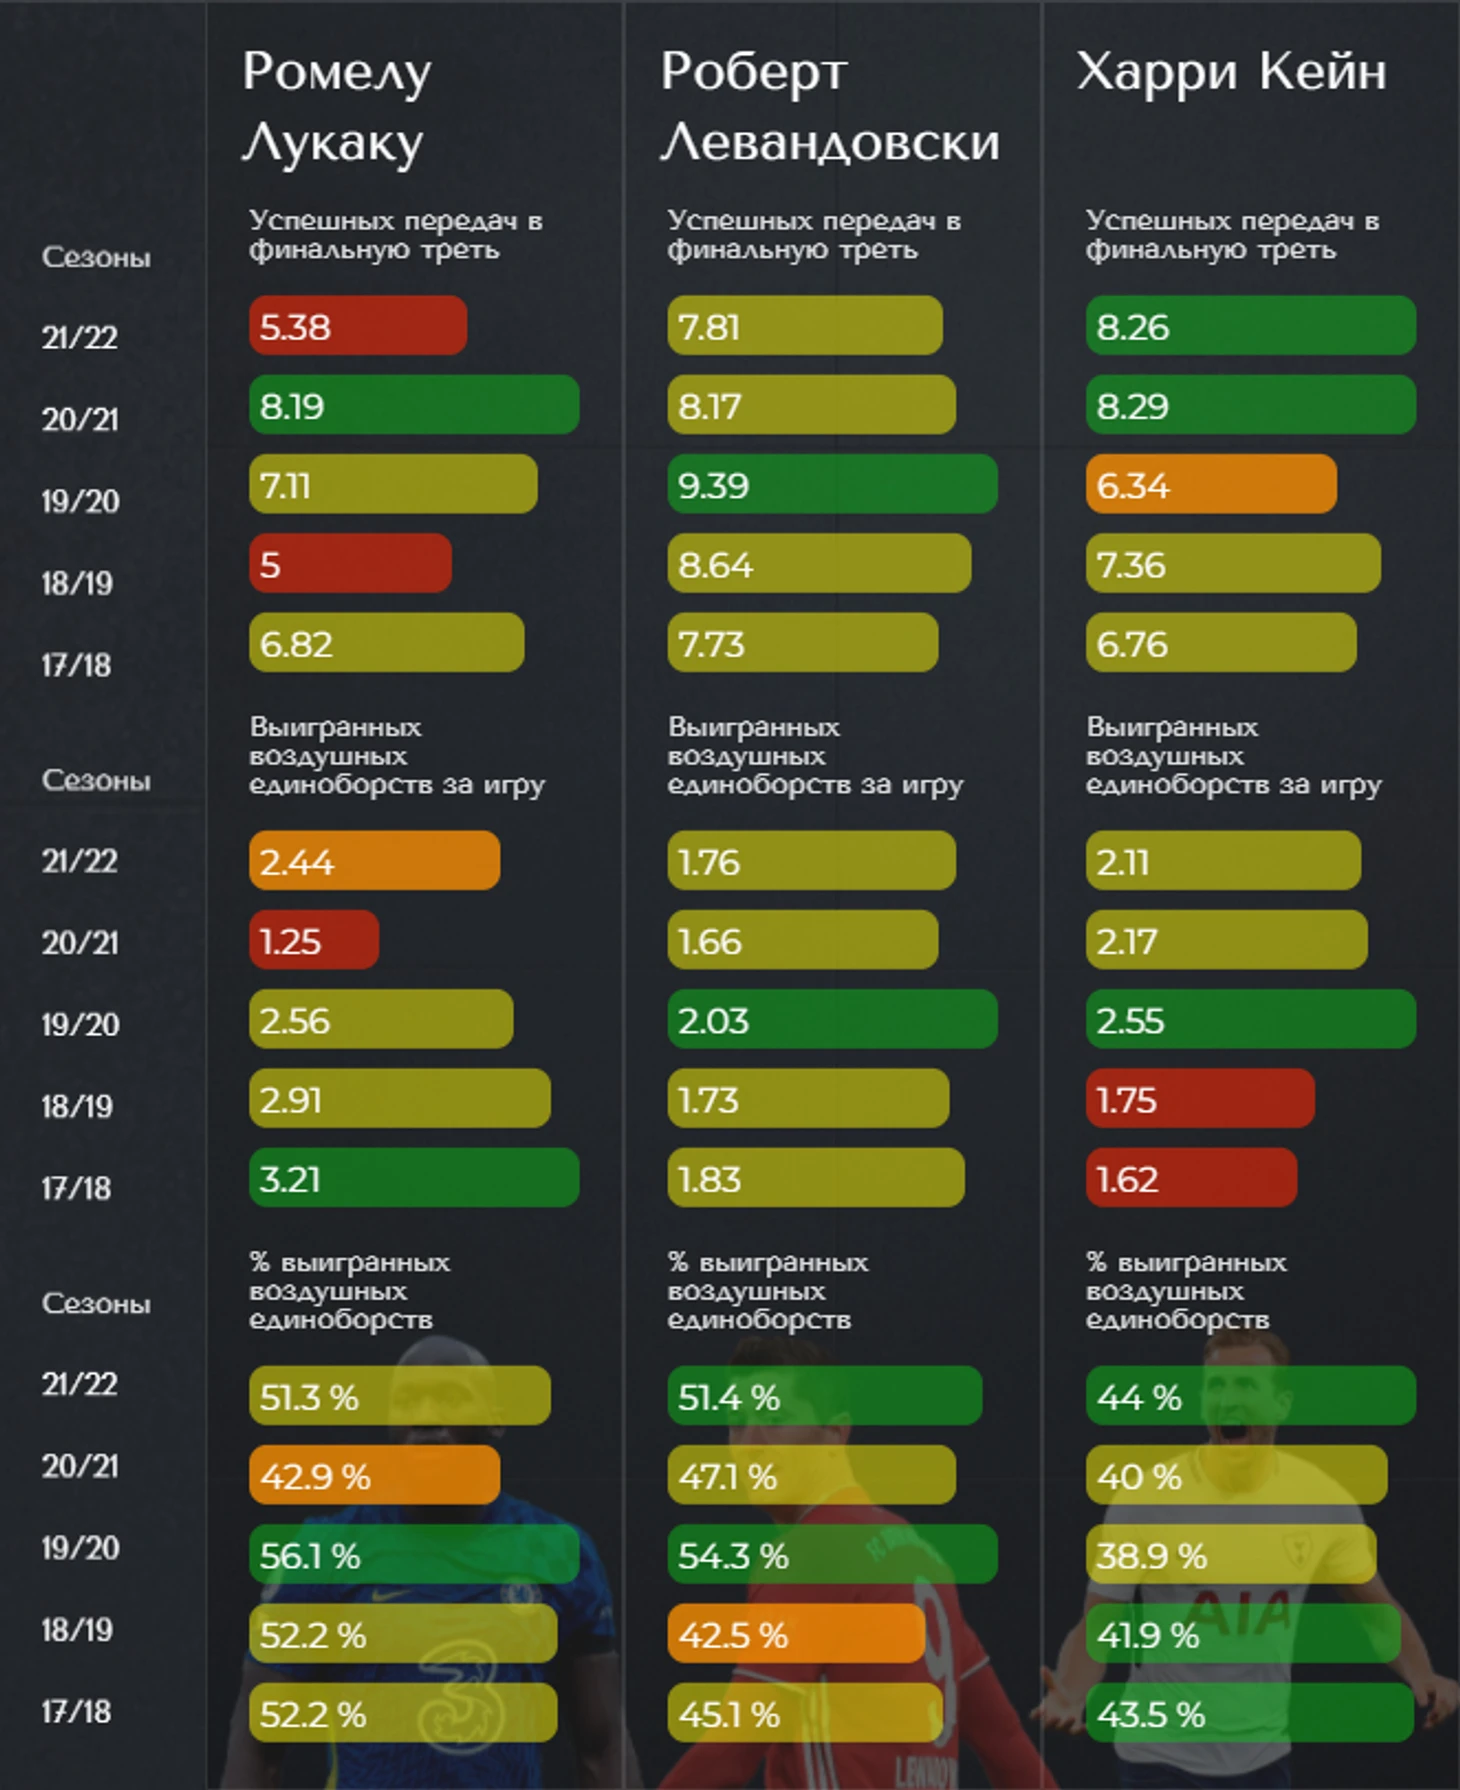The image size is (1460, 1790).
Task: Select the red bar showing value 5
Action: pyautogui.click(x=350, y=563)
